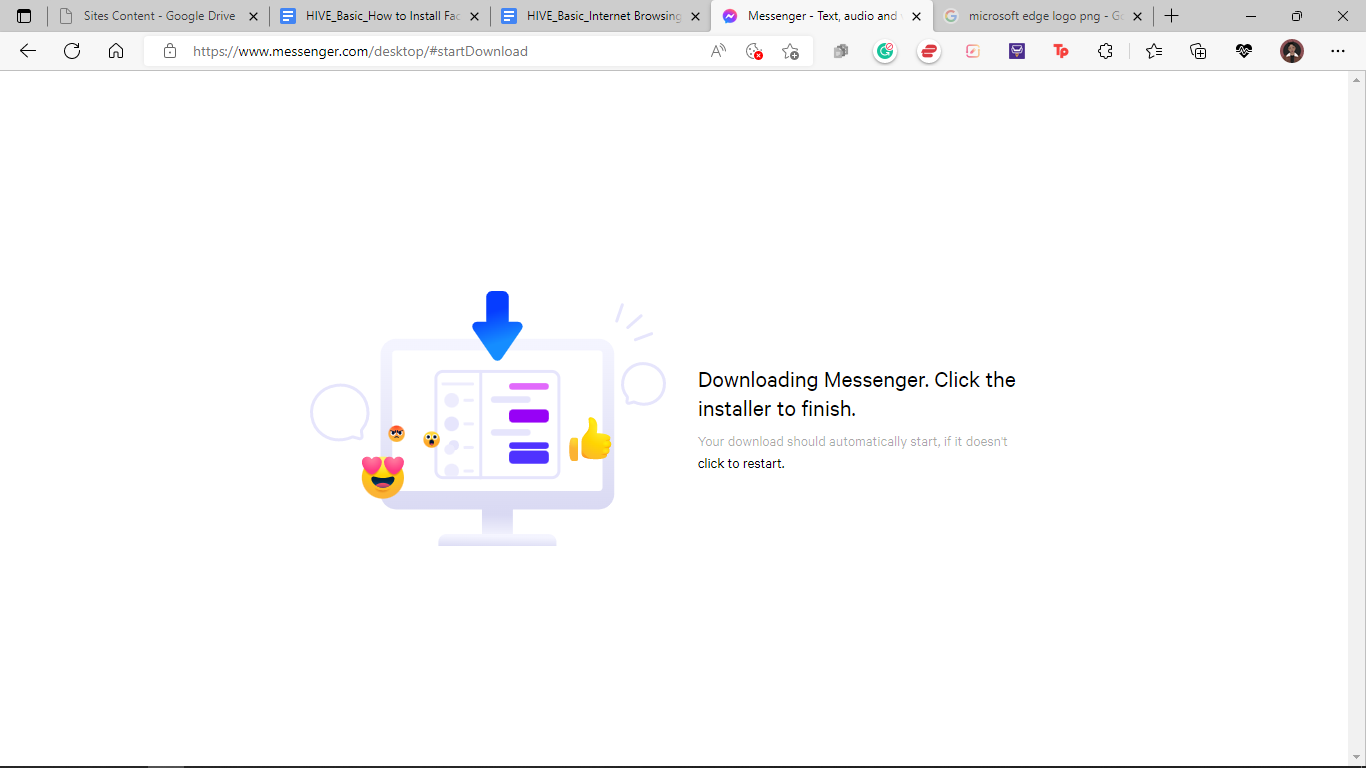Start Read aloud from address bar
The height and width of the screenshot is (768, 1366).
[x=718, y=51]
